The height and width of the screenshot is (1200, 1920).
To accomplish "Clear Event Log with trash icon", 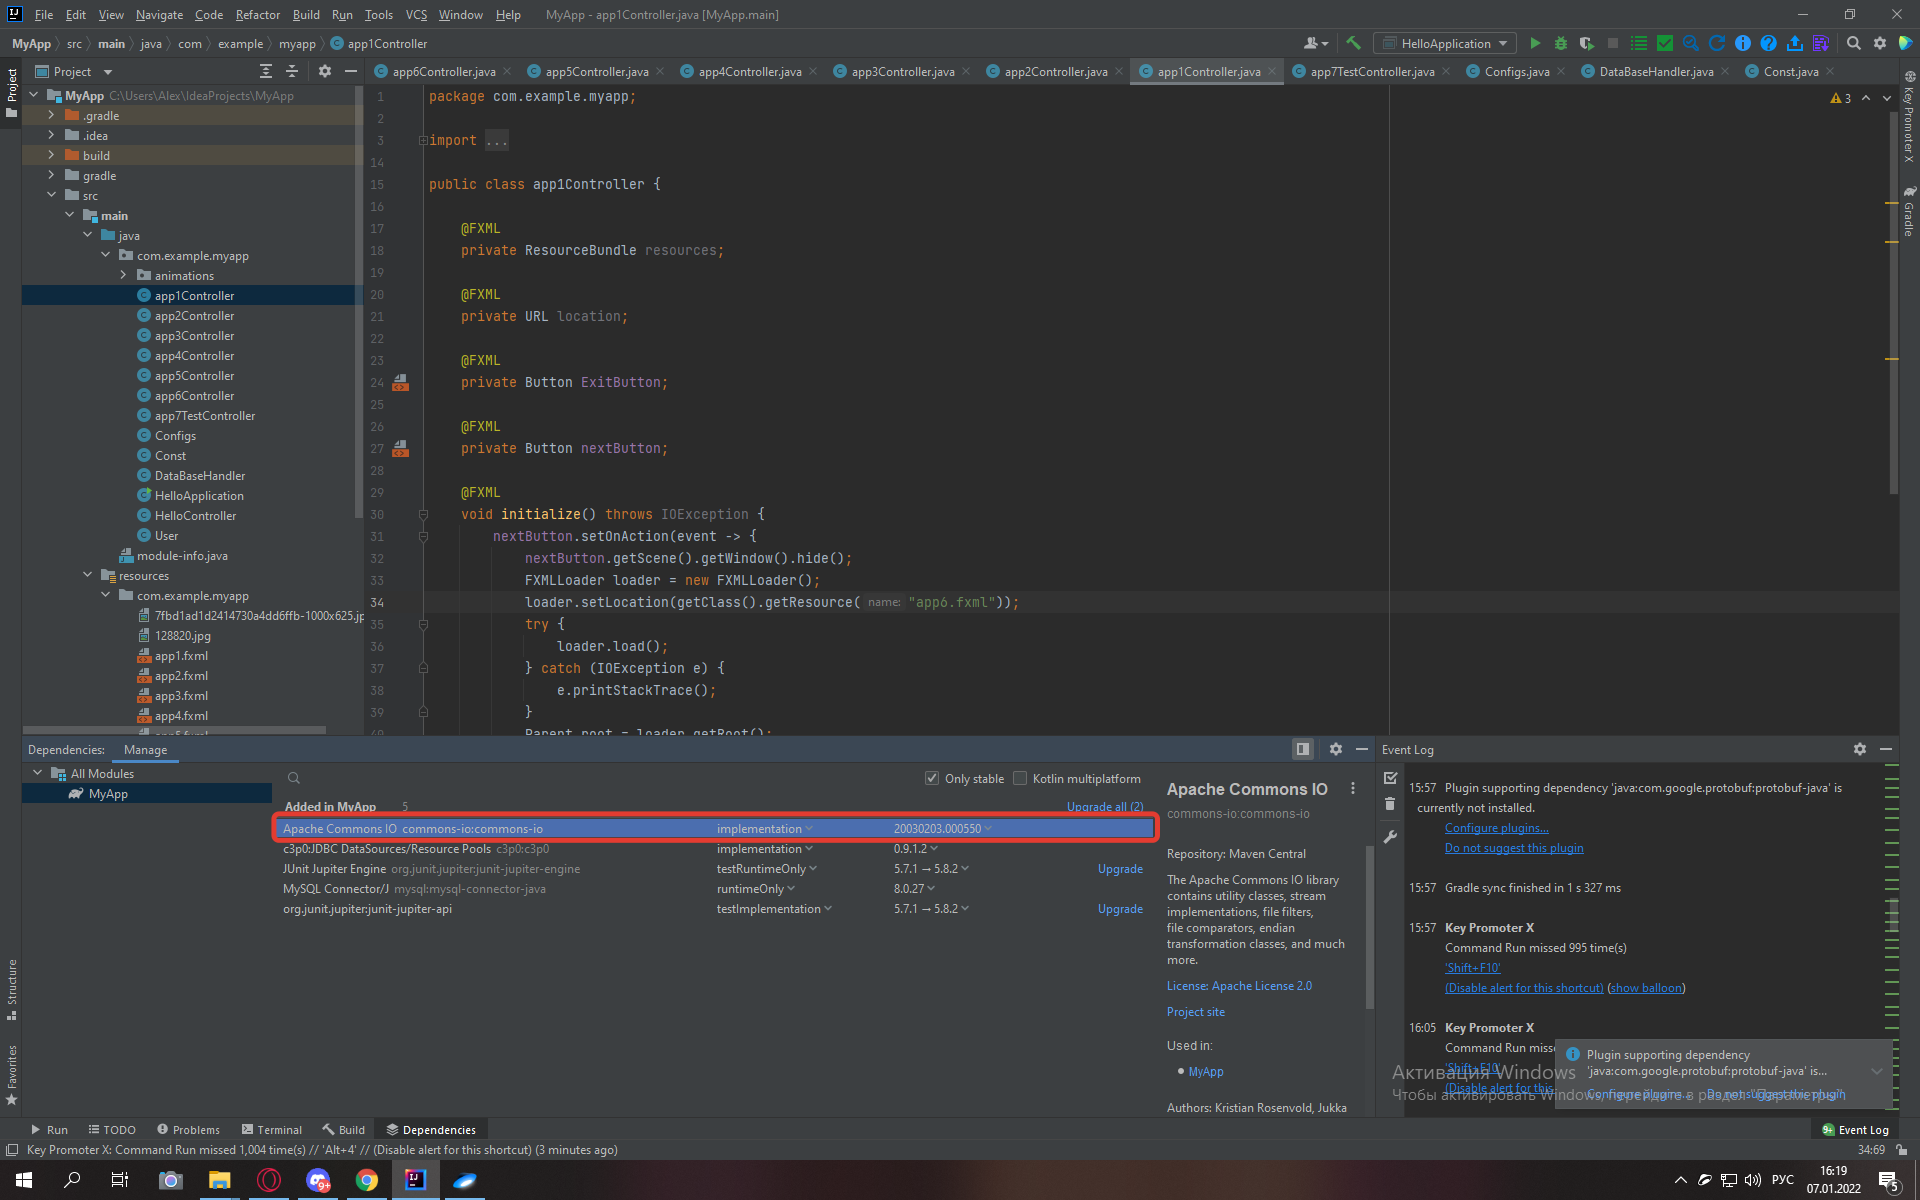I will [x=1390, y=804].
